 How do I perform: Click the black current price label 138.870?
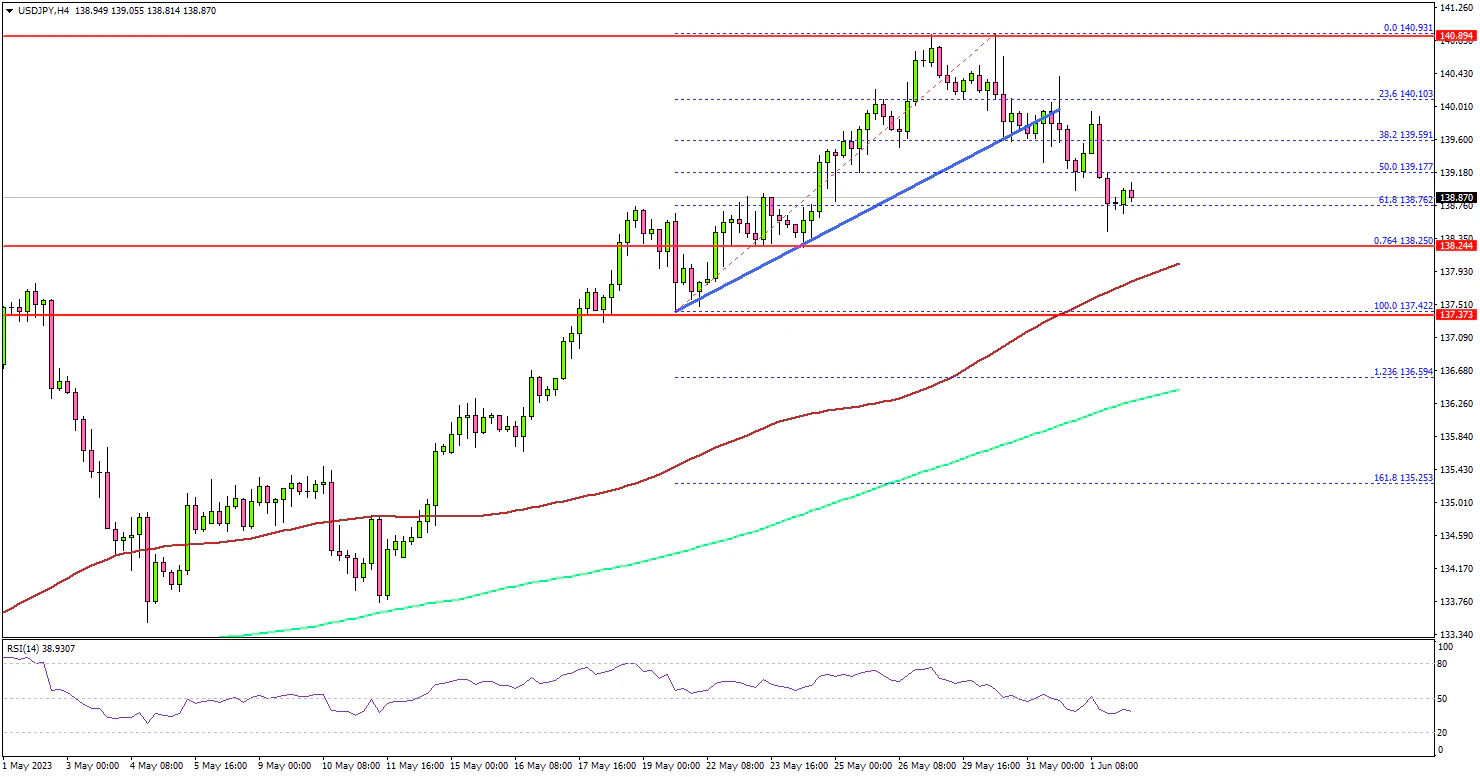(1455, 198)
